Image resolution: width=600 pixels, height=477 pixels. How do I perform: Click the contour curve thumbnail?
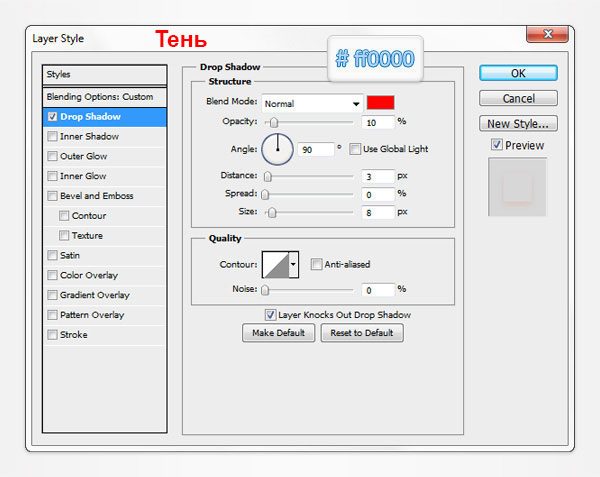[x=276, y=264]
